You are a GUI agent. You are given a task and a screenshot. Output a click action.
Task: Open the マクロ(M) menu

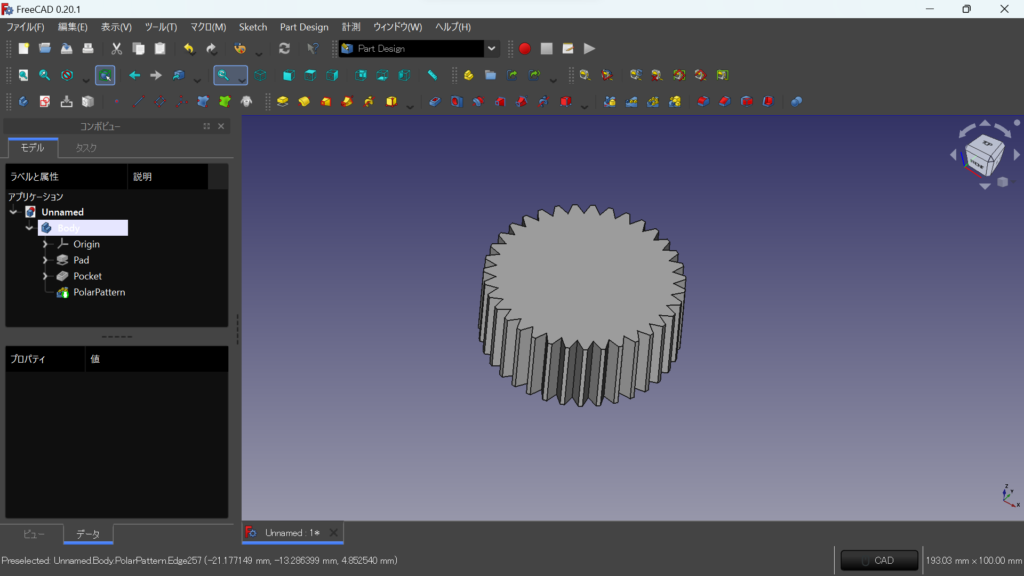coord(208,27)
